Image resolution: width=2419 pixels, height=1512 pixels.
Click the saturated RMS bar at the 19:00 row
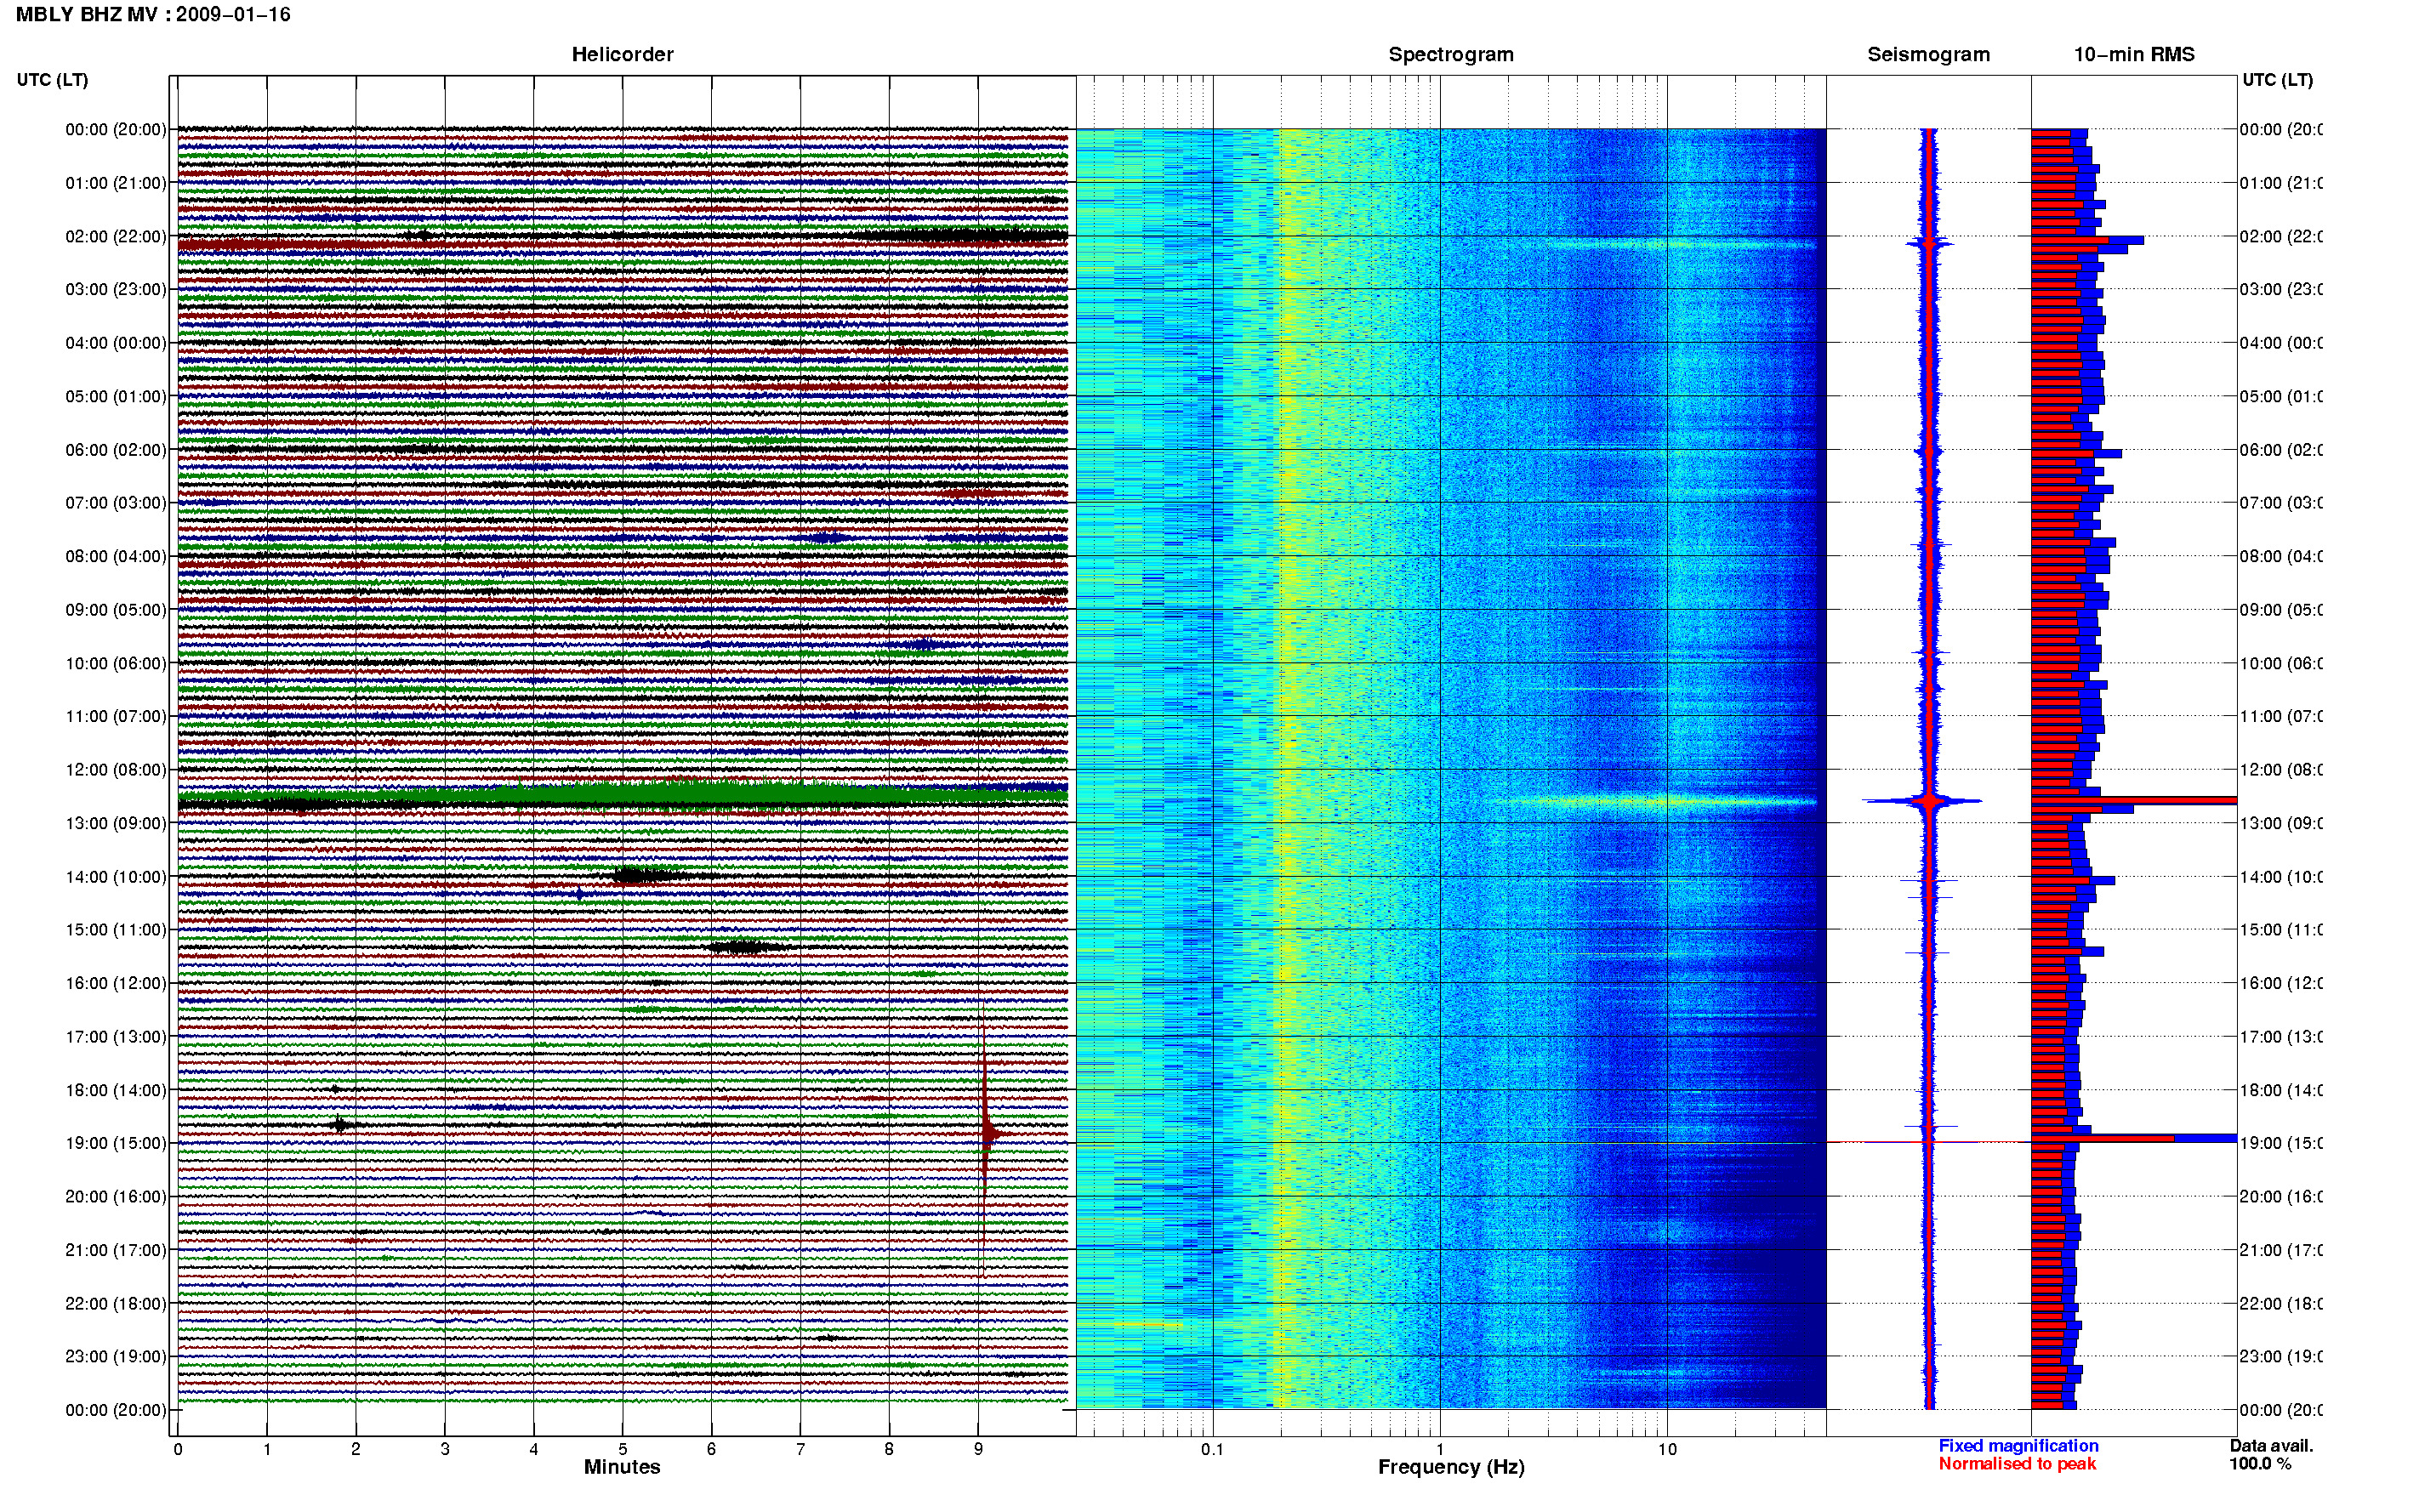pos(2134,1139)
